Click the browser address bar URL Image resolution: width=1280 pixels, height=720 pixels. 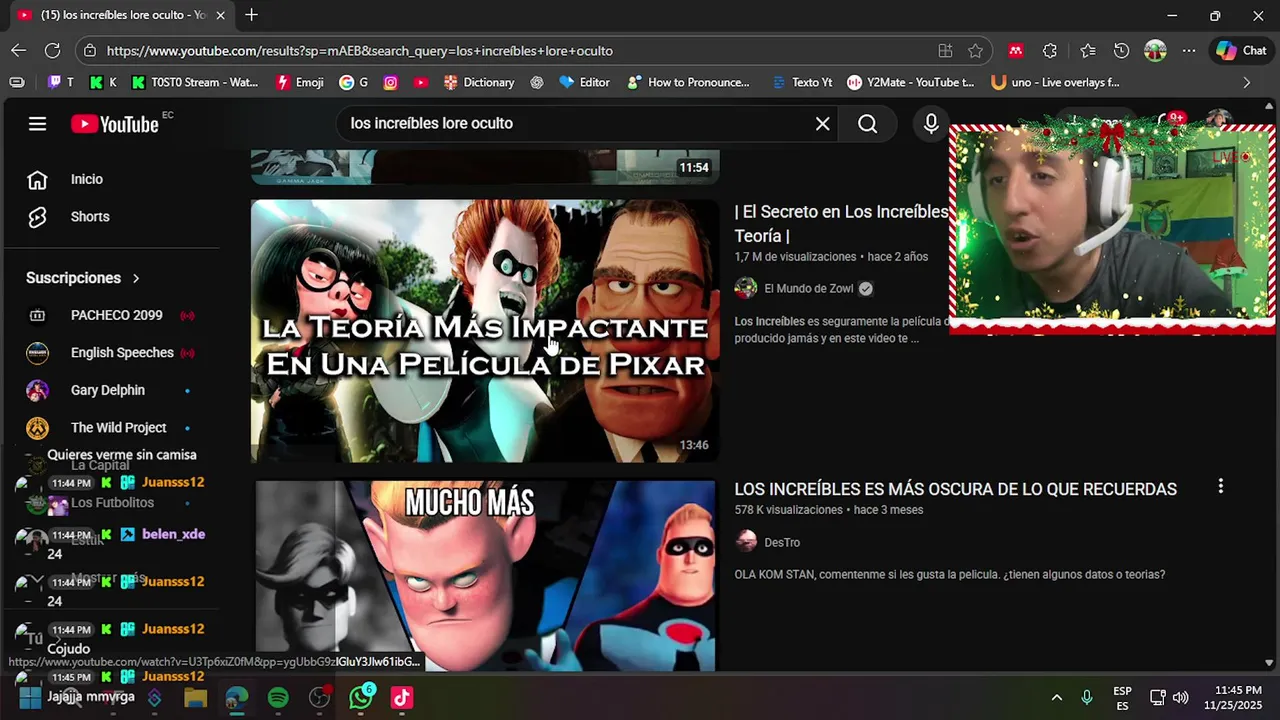tap(360, 51)
